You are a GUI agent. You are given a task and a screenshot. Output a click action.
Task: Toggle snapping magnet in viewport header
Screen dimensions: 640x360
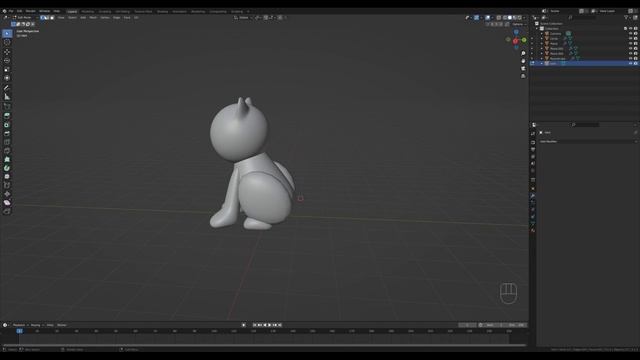267,18
